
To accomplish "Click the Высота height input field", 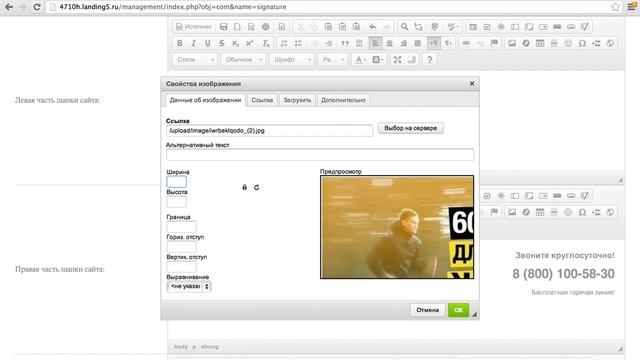I will click(176, 202).
